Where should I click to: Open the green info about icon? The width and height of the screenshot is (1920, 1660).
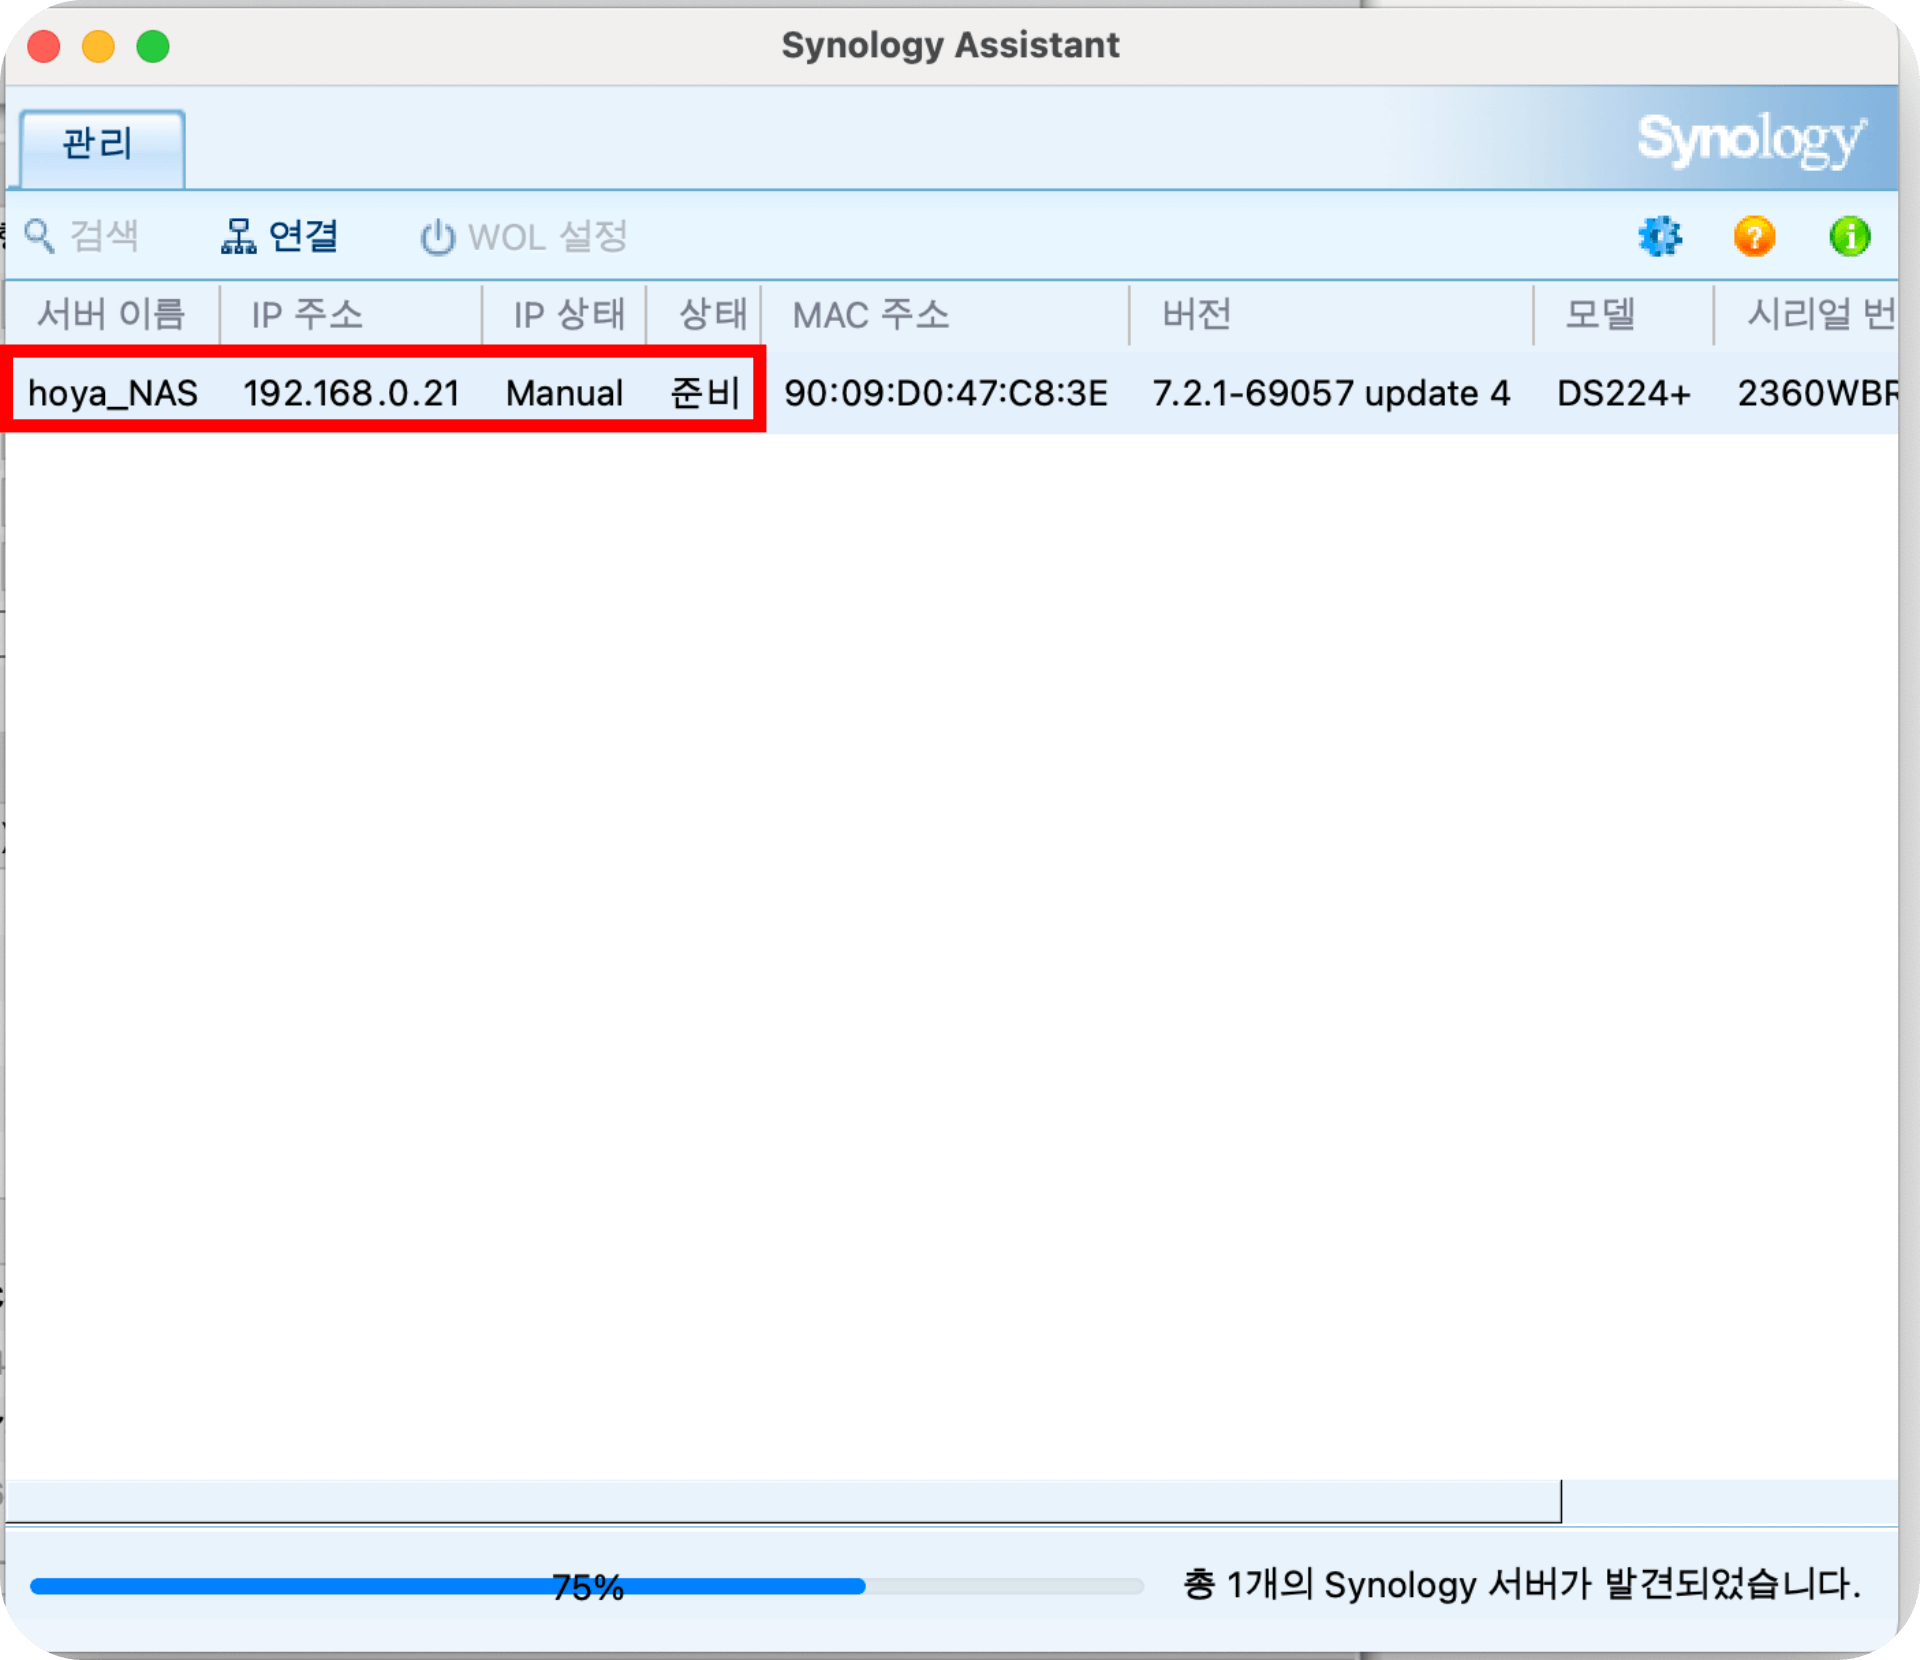(x=1849, y=237)
